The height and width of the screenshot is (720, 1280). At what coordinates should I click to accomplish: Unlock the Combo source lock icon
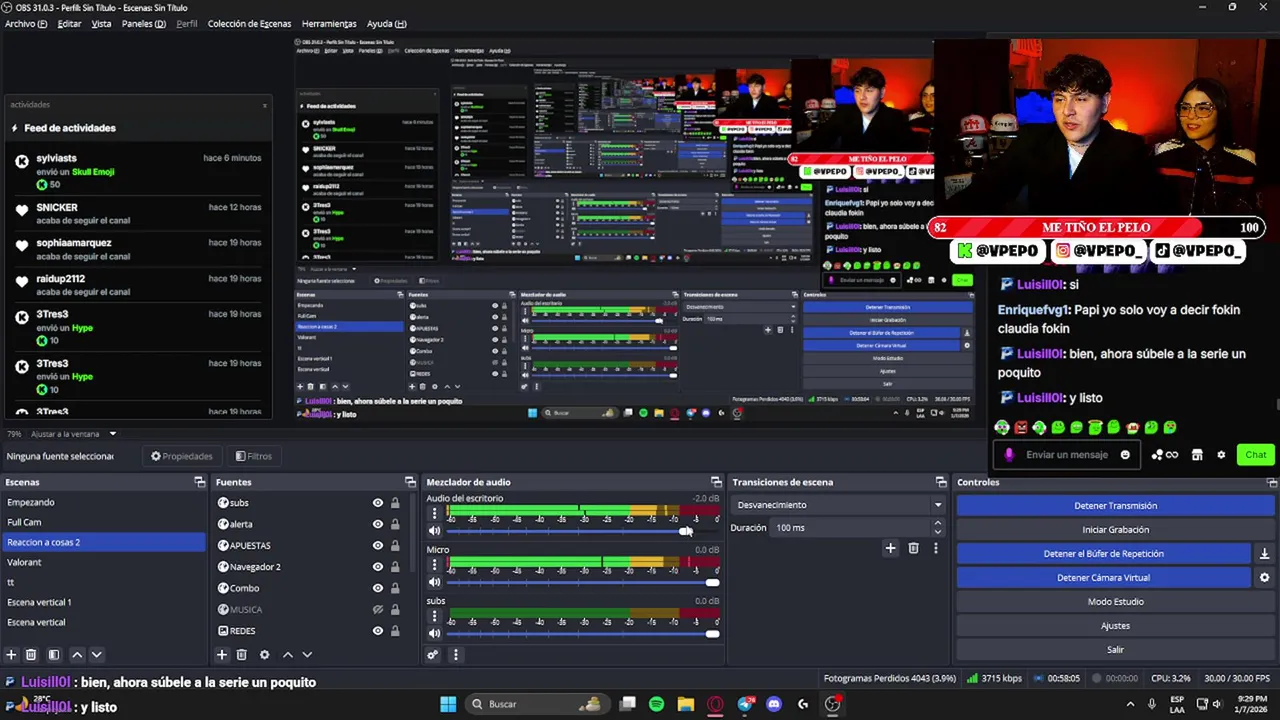tap(395, 588)
